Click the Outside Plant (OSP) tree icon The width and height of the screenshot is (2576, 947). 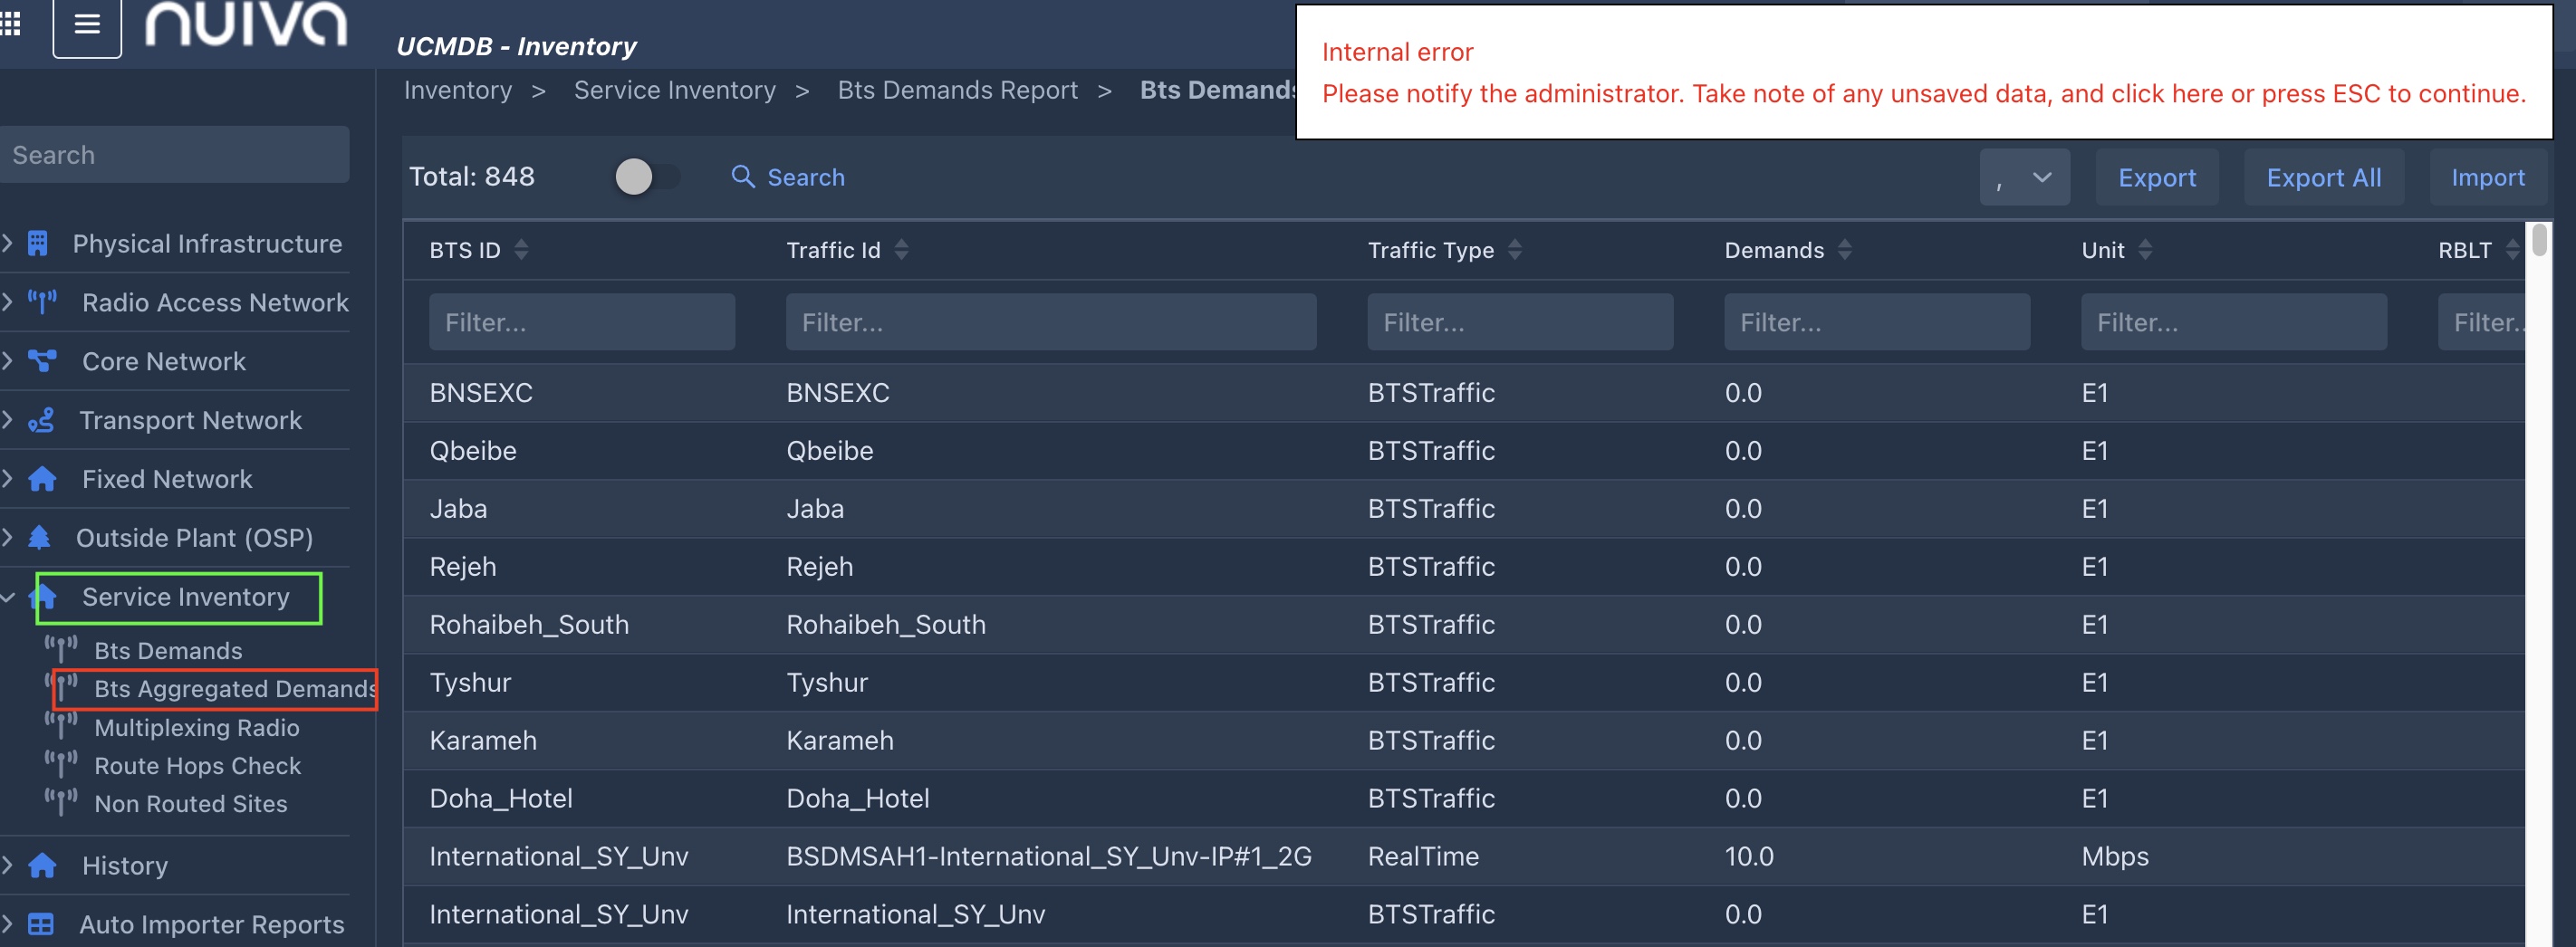(39, 538)
